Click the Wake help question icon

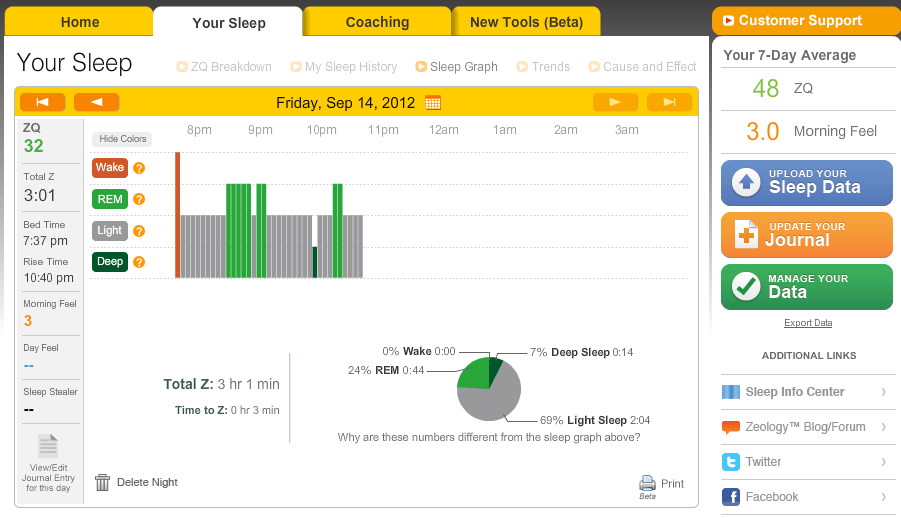tap(139, 168)
